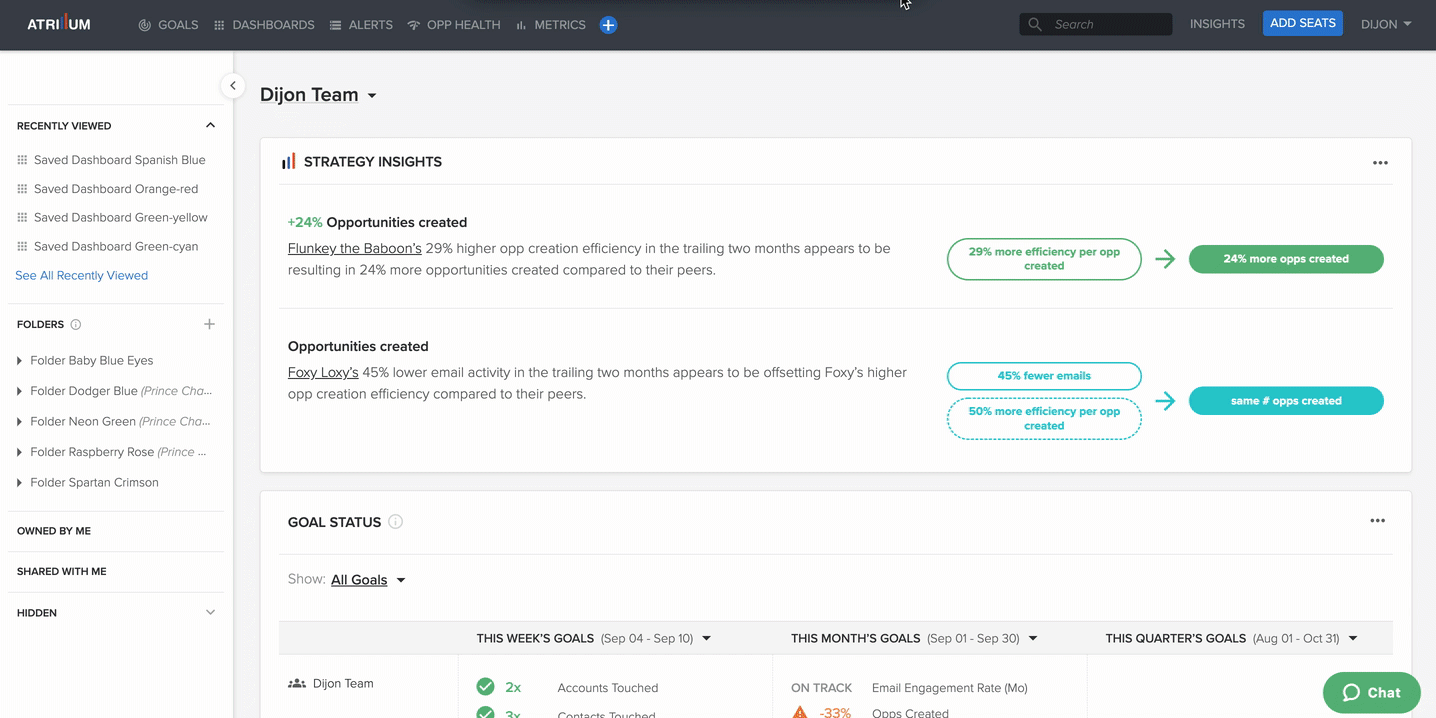Click arrow icon beside 24% more opps

pos(1164,259)
